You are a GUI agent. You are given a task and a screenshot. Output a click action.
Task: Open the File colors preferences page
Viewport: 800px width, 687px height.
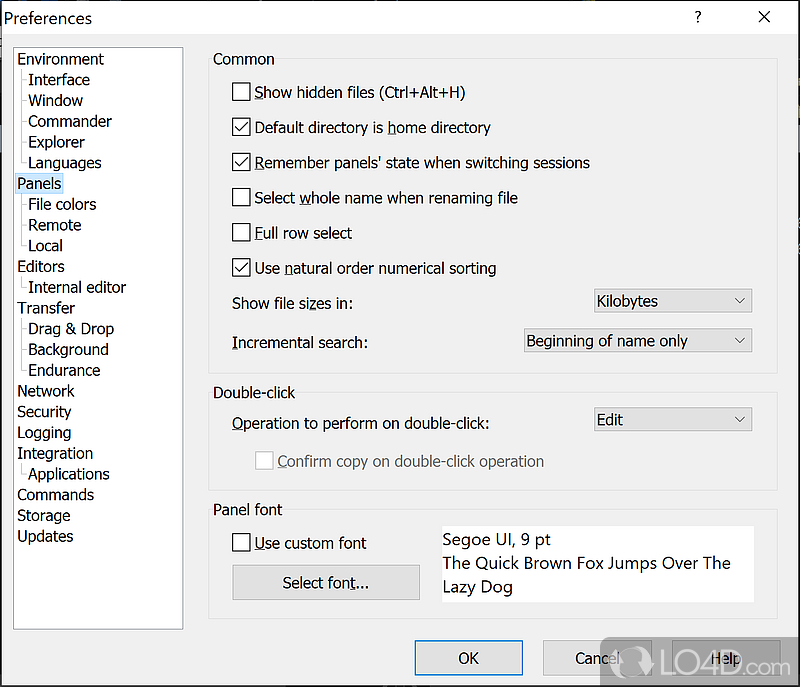tap(62, 204)
